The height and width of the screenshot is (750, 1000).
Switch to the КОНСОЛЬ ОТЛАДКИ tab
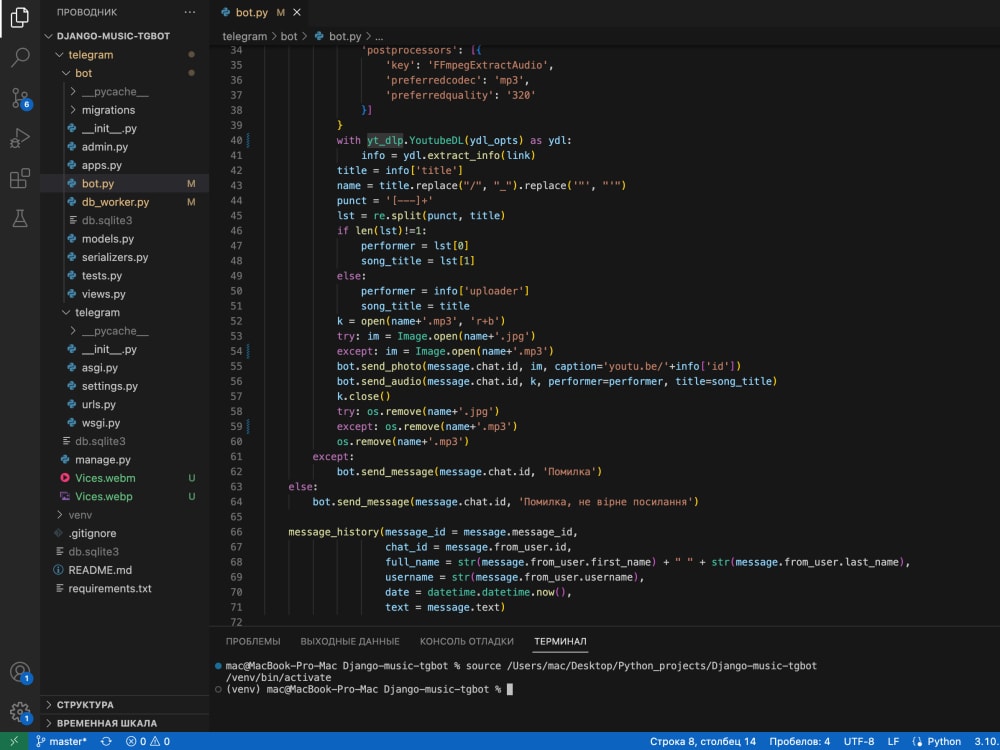pos(466,641)
